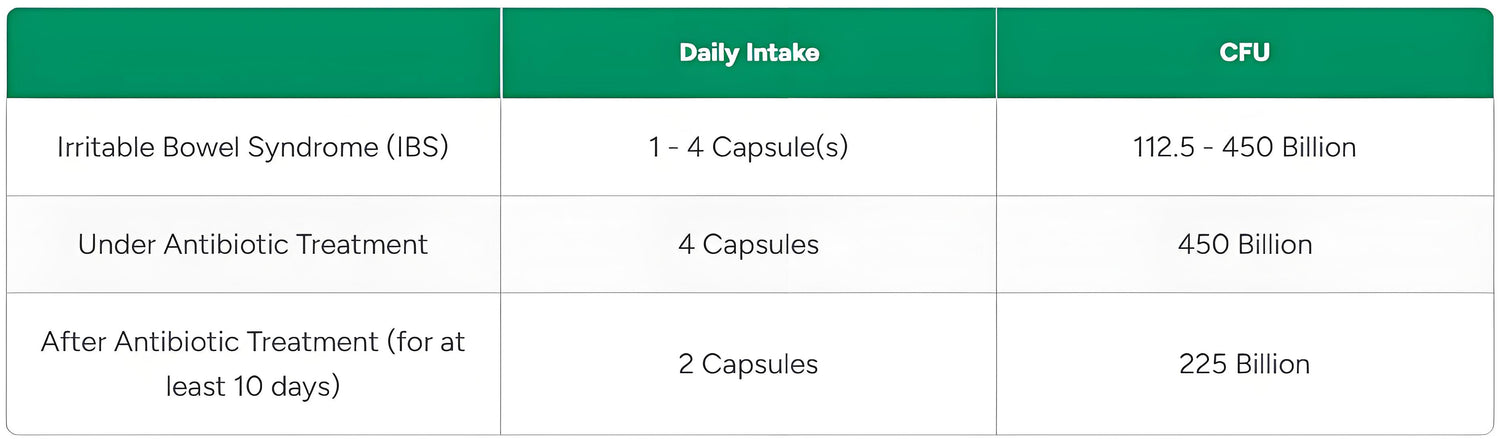The height and width of the screenshot is (439, 1500).
Task: Click the "450 Billion" cell for antibiotic treatment
Action: point(1245,244)
